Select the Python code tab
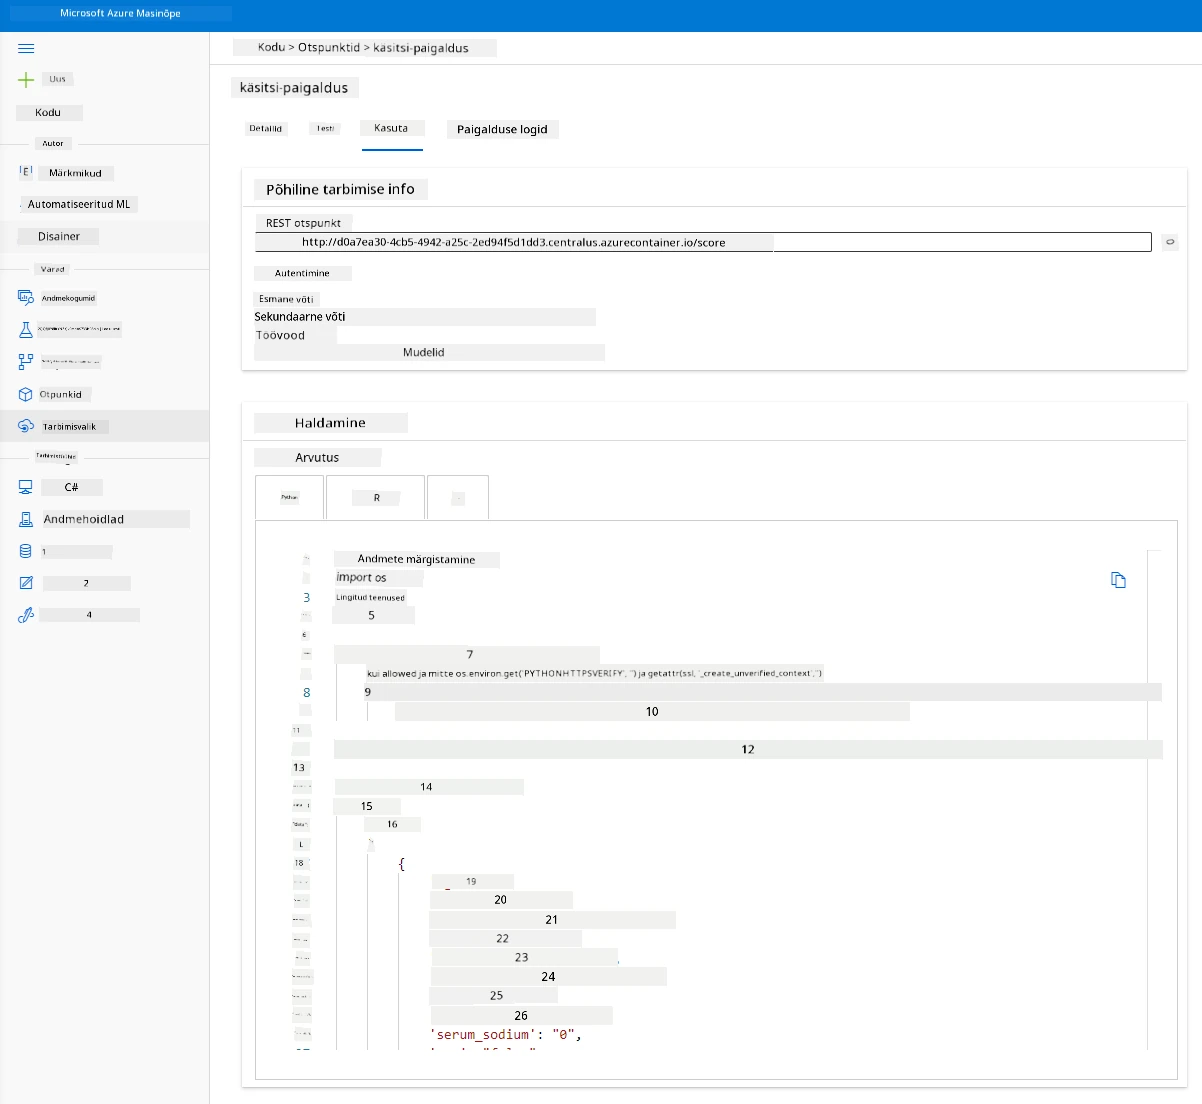Image resolution: width=1202 pixels, height=1104 pixels. 290,497
